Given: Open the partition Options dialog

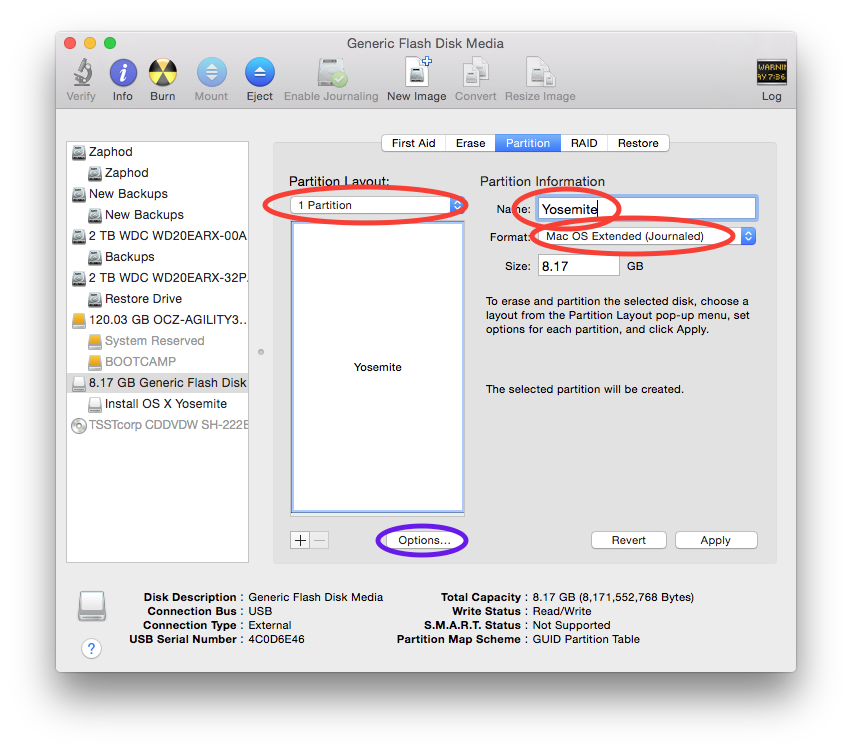Looking at the screenshot, I should [x=424, y=541].
